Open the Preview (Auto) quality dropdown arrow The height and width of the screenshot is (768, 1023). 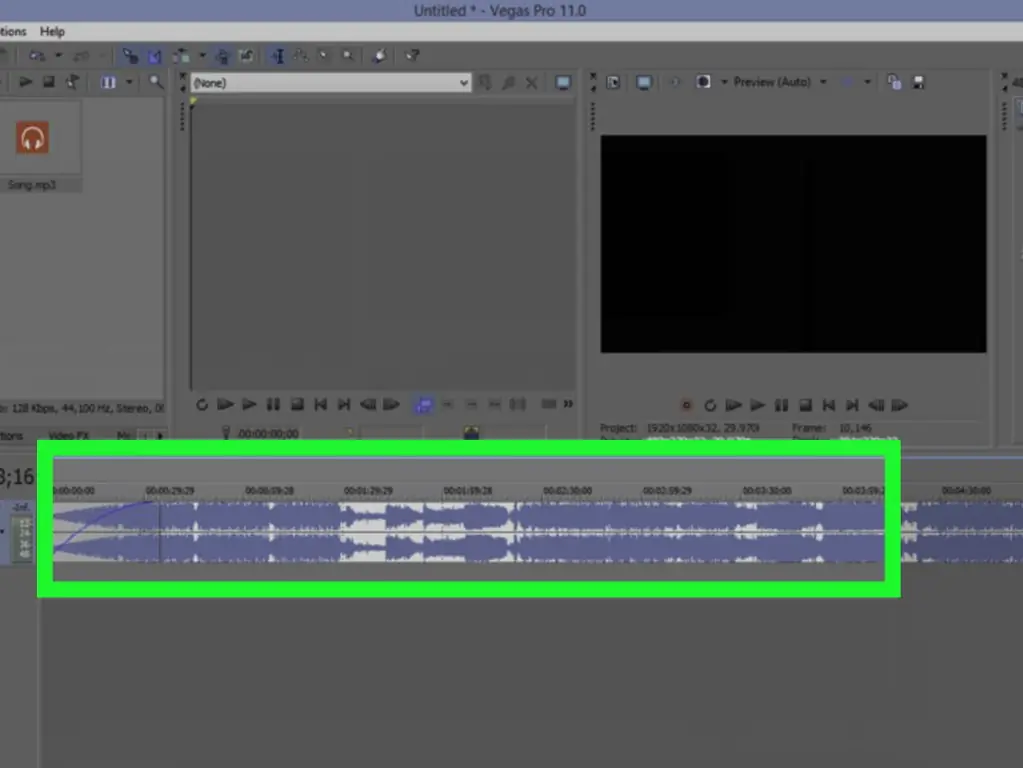tap(823, 82)
